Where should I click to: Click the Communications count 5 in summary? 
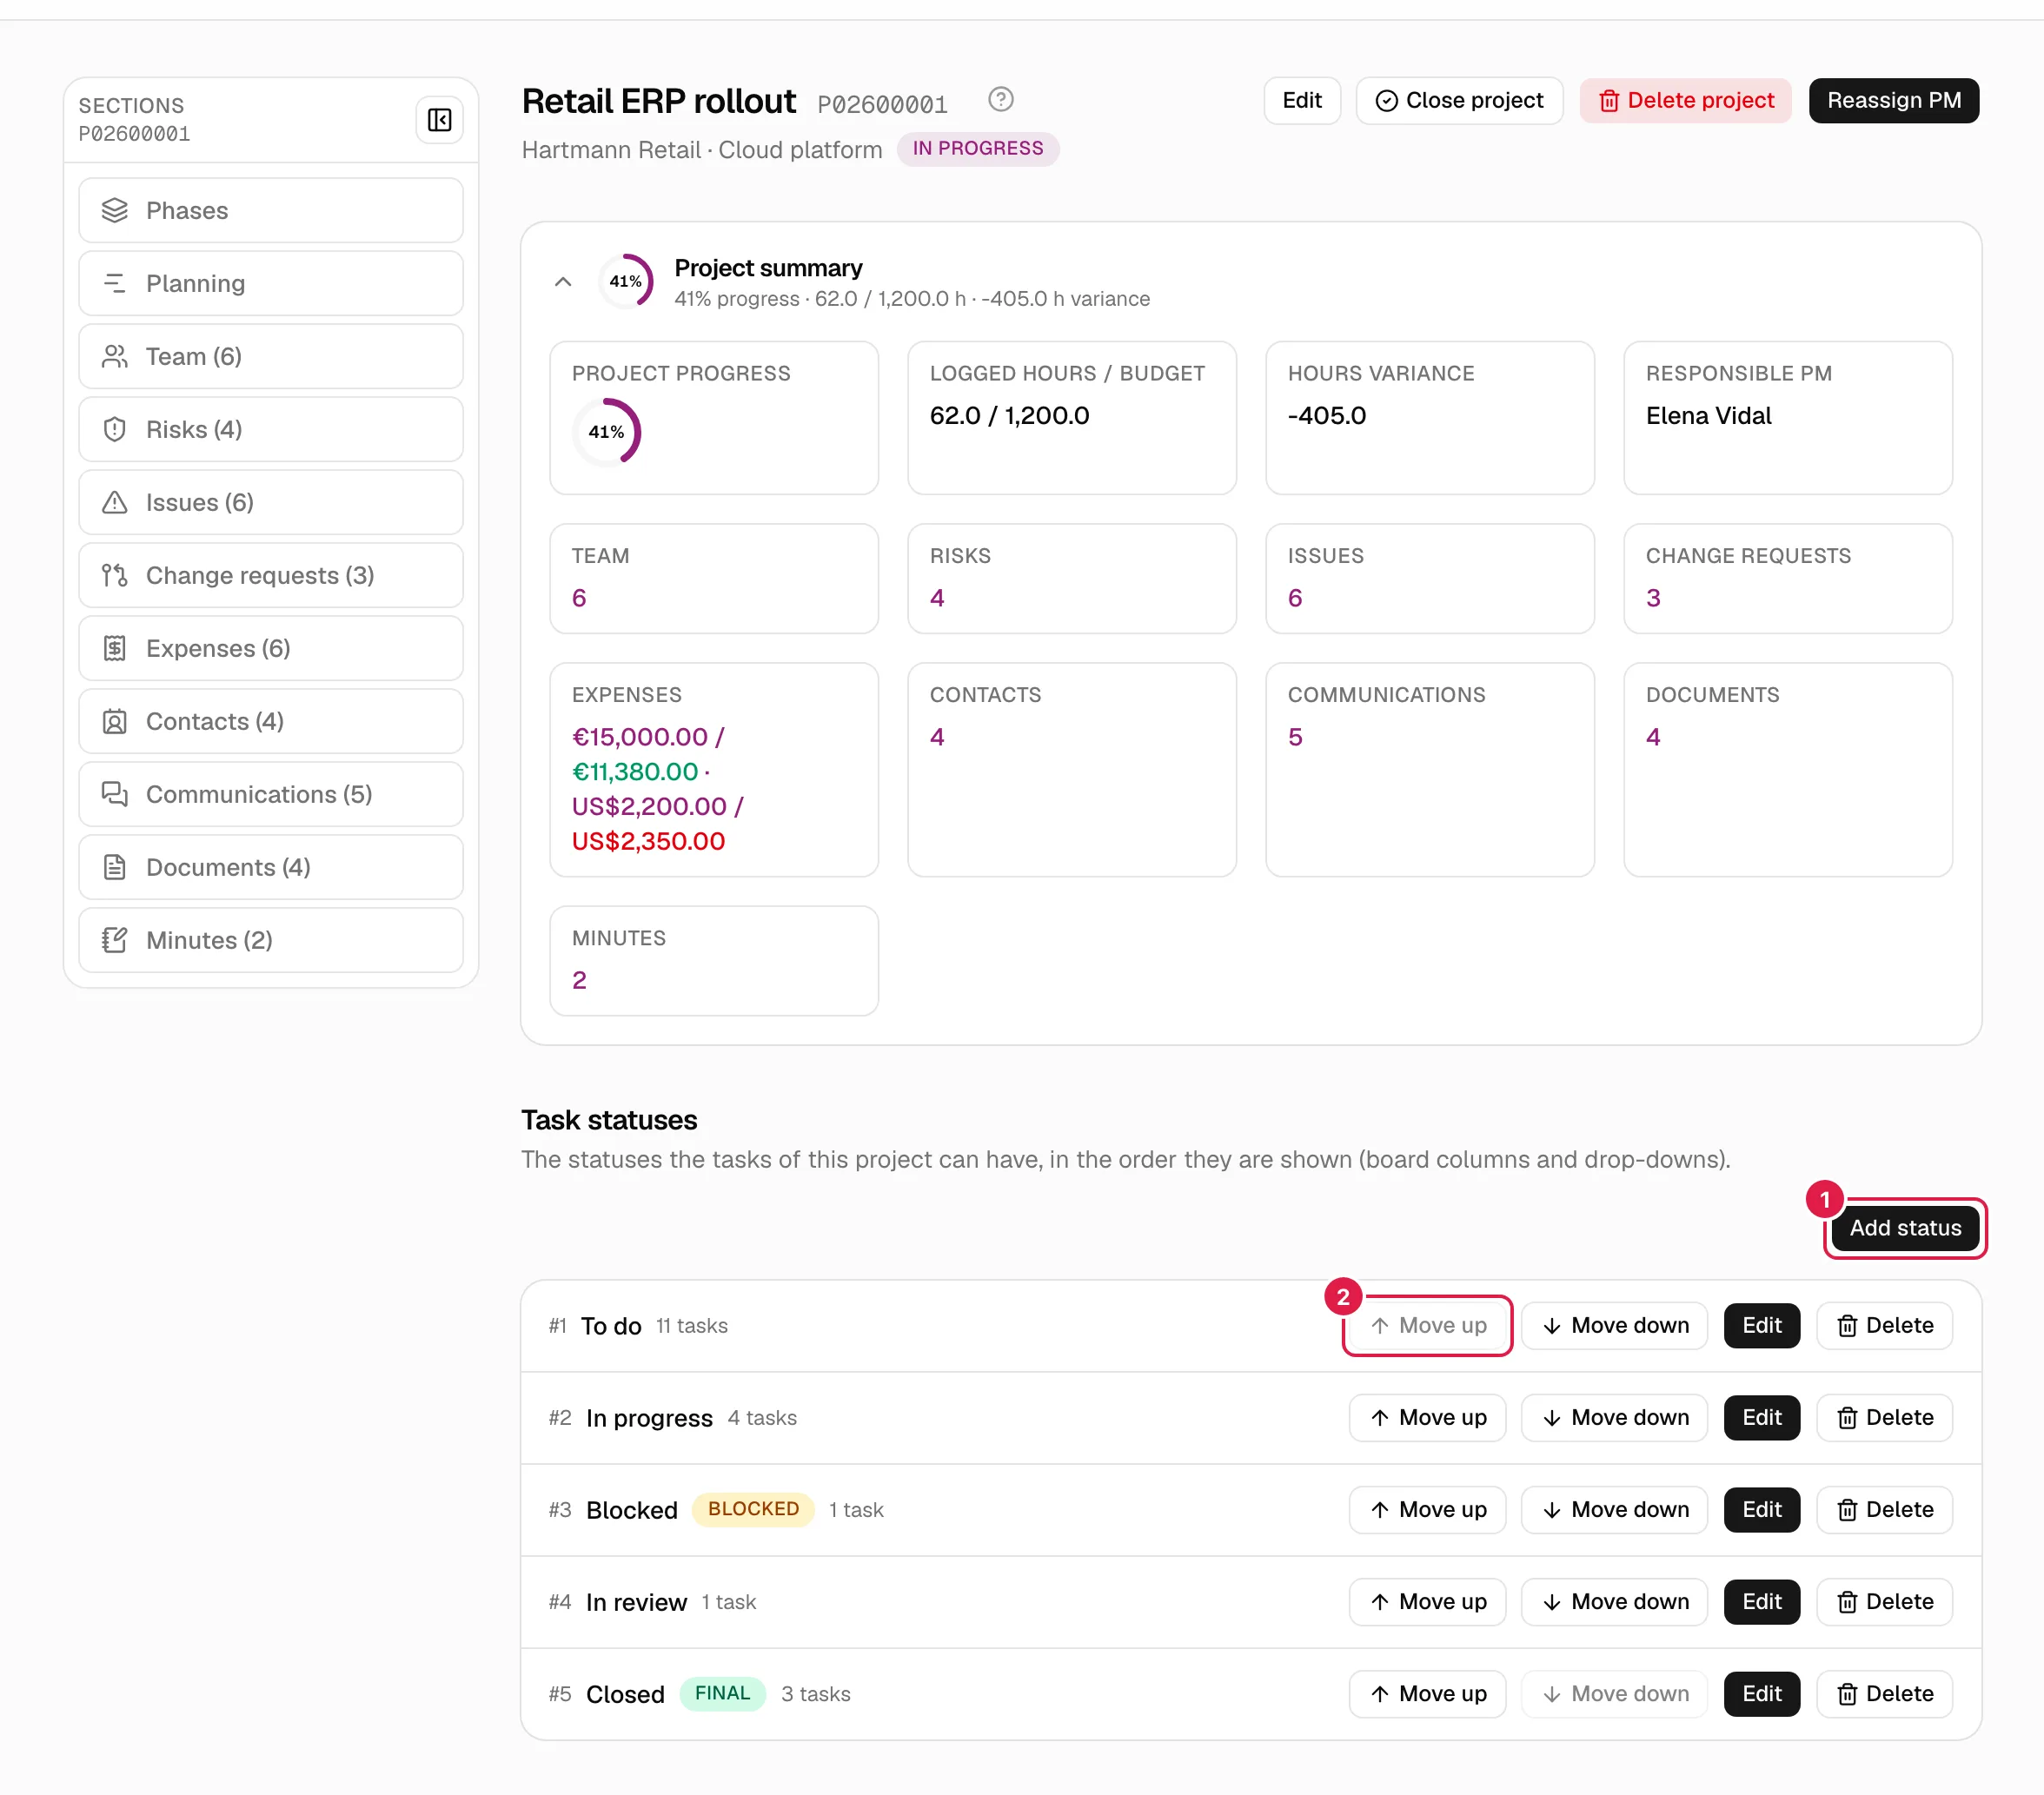tap(1295, 737)
